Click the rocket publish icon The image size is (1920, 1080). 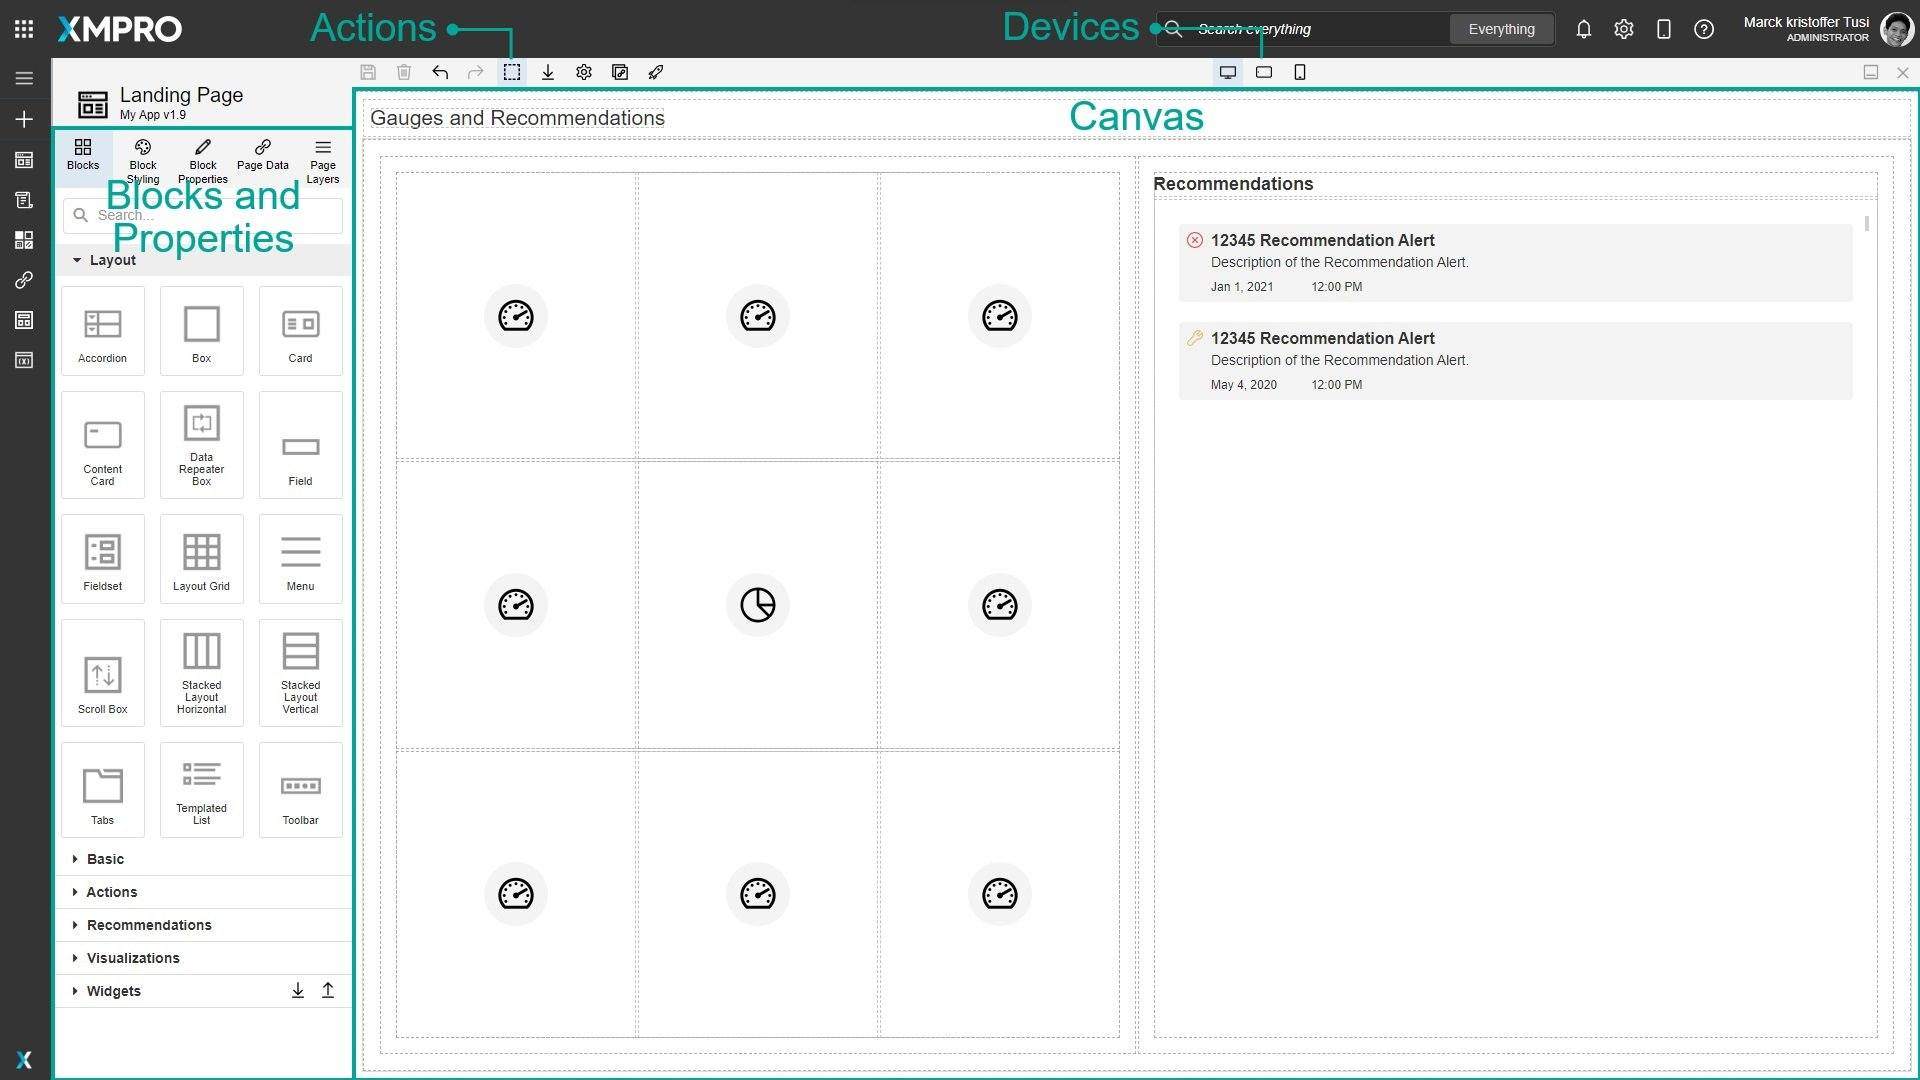click(x=656, y=72)
